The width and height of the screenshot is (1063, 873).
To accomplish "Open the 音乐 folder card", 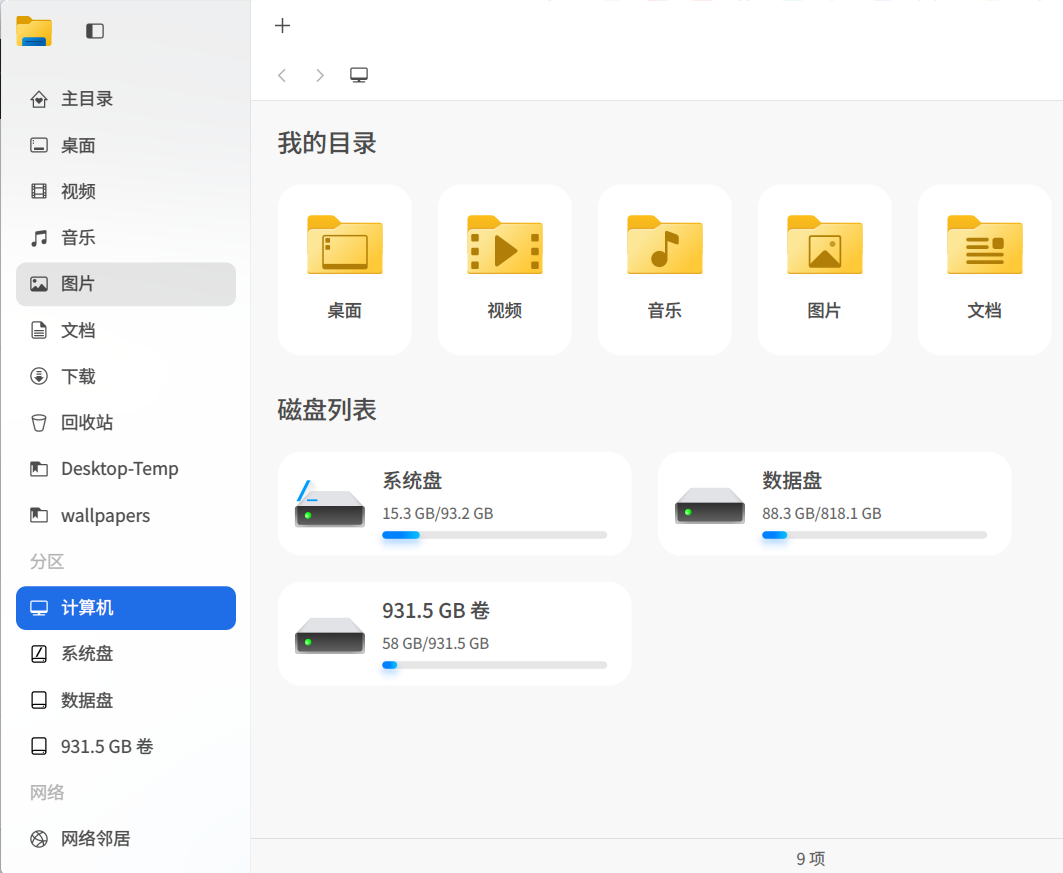I will [664, 270].
